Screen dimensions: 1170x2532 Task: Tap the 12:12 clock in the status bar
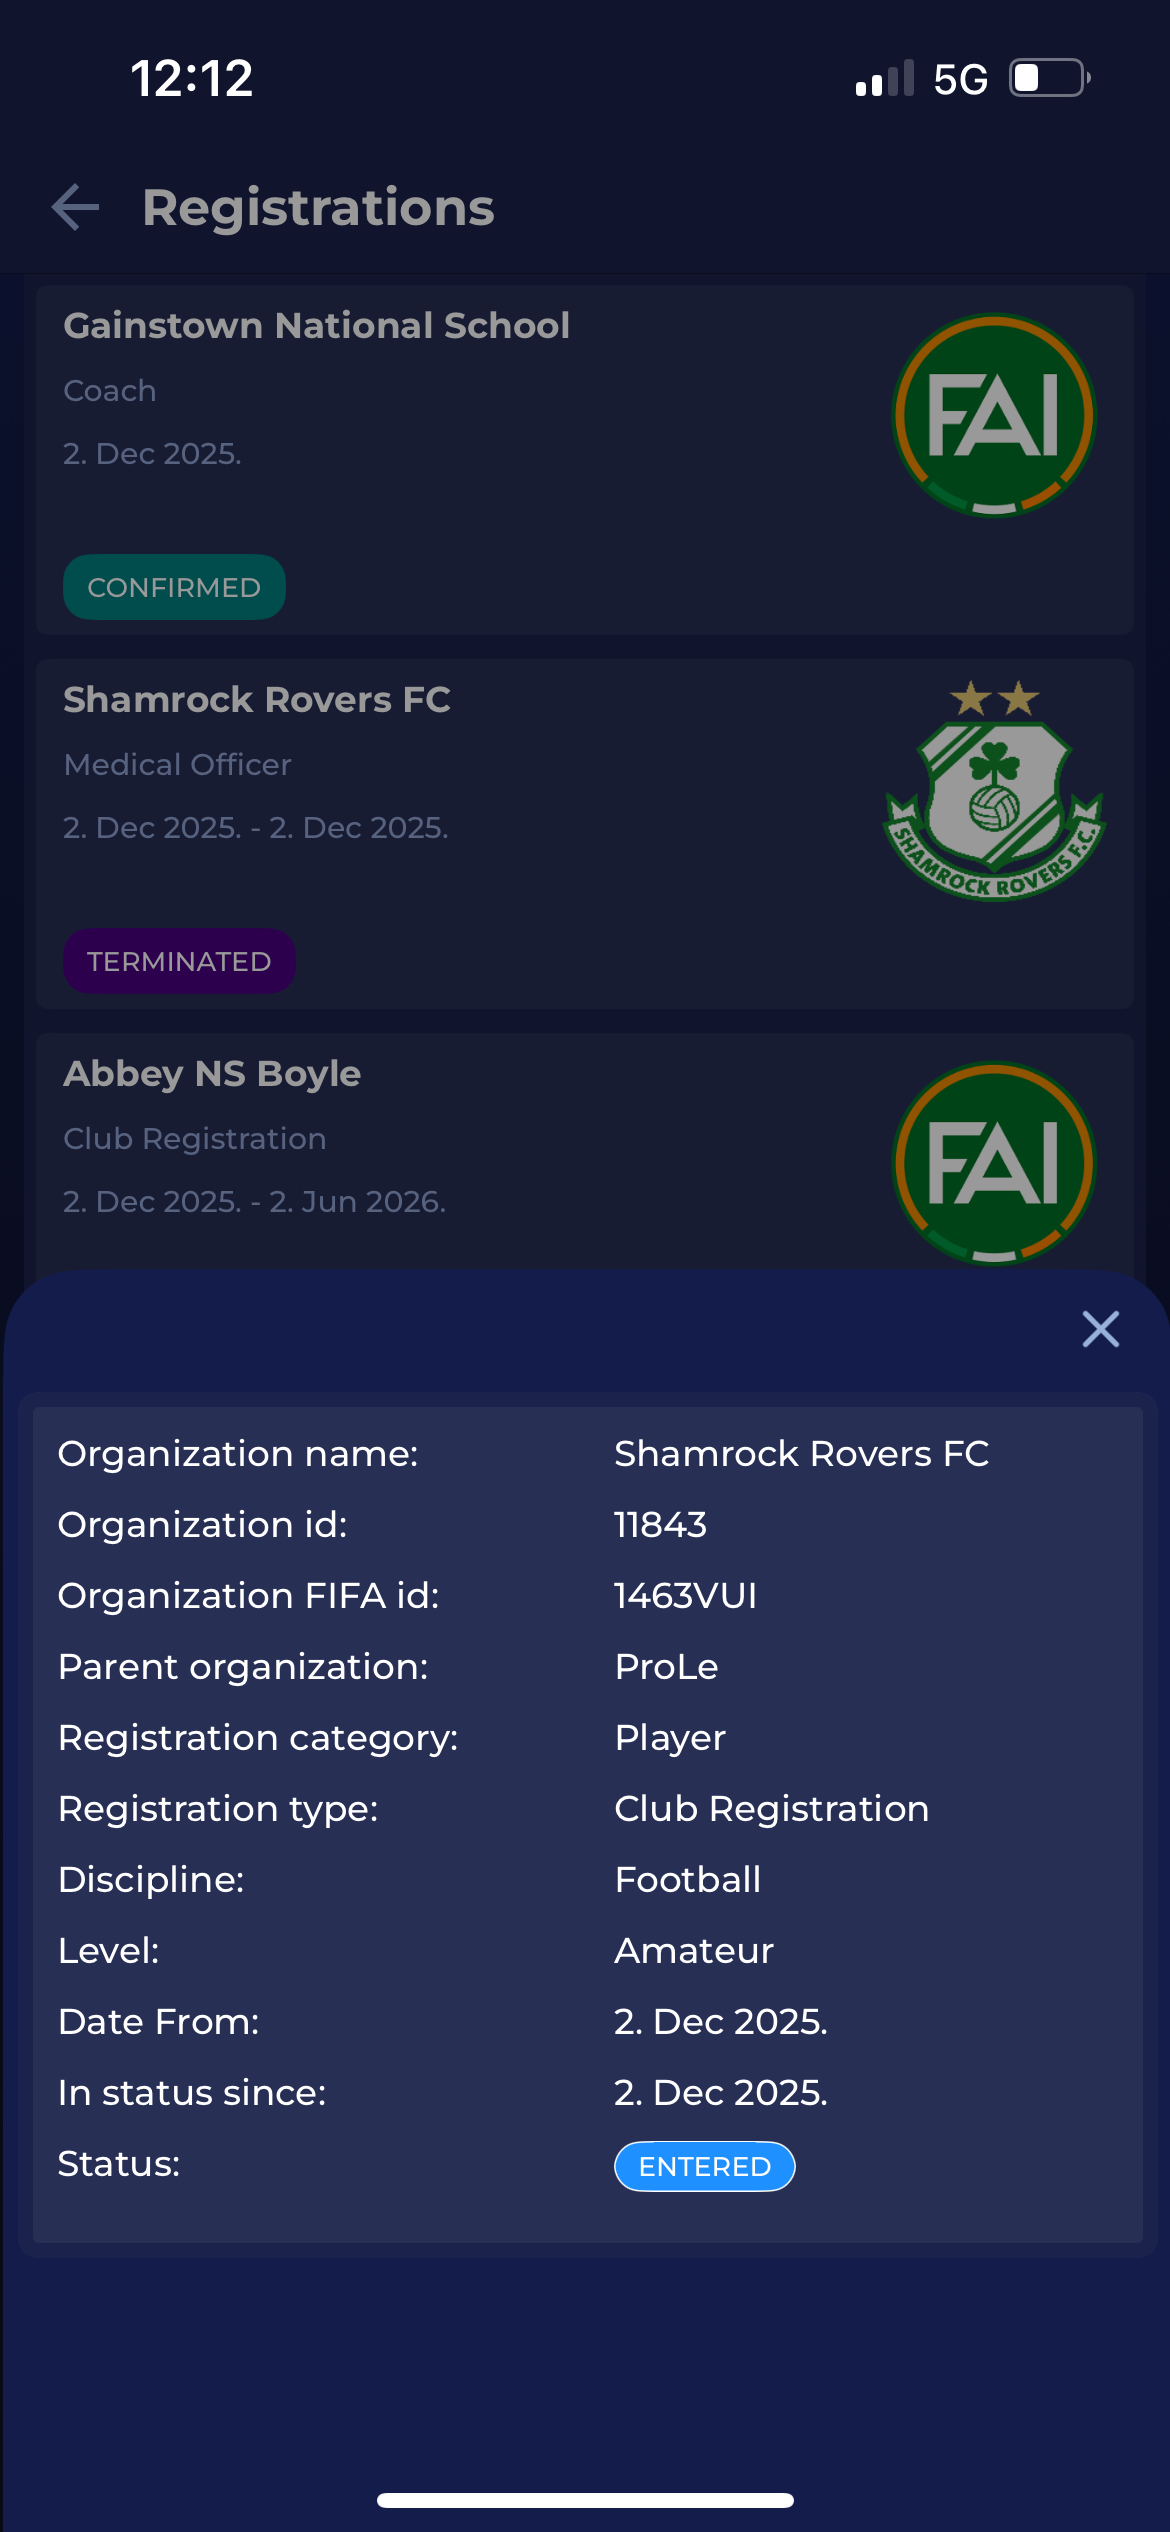192,78
